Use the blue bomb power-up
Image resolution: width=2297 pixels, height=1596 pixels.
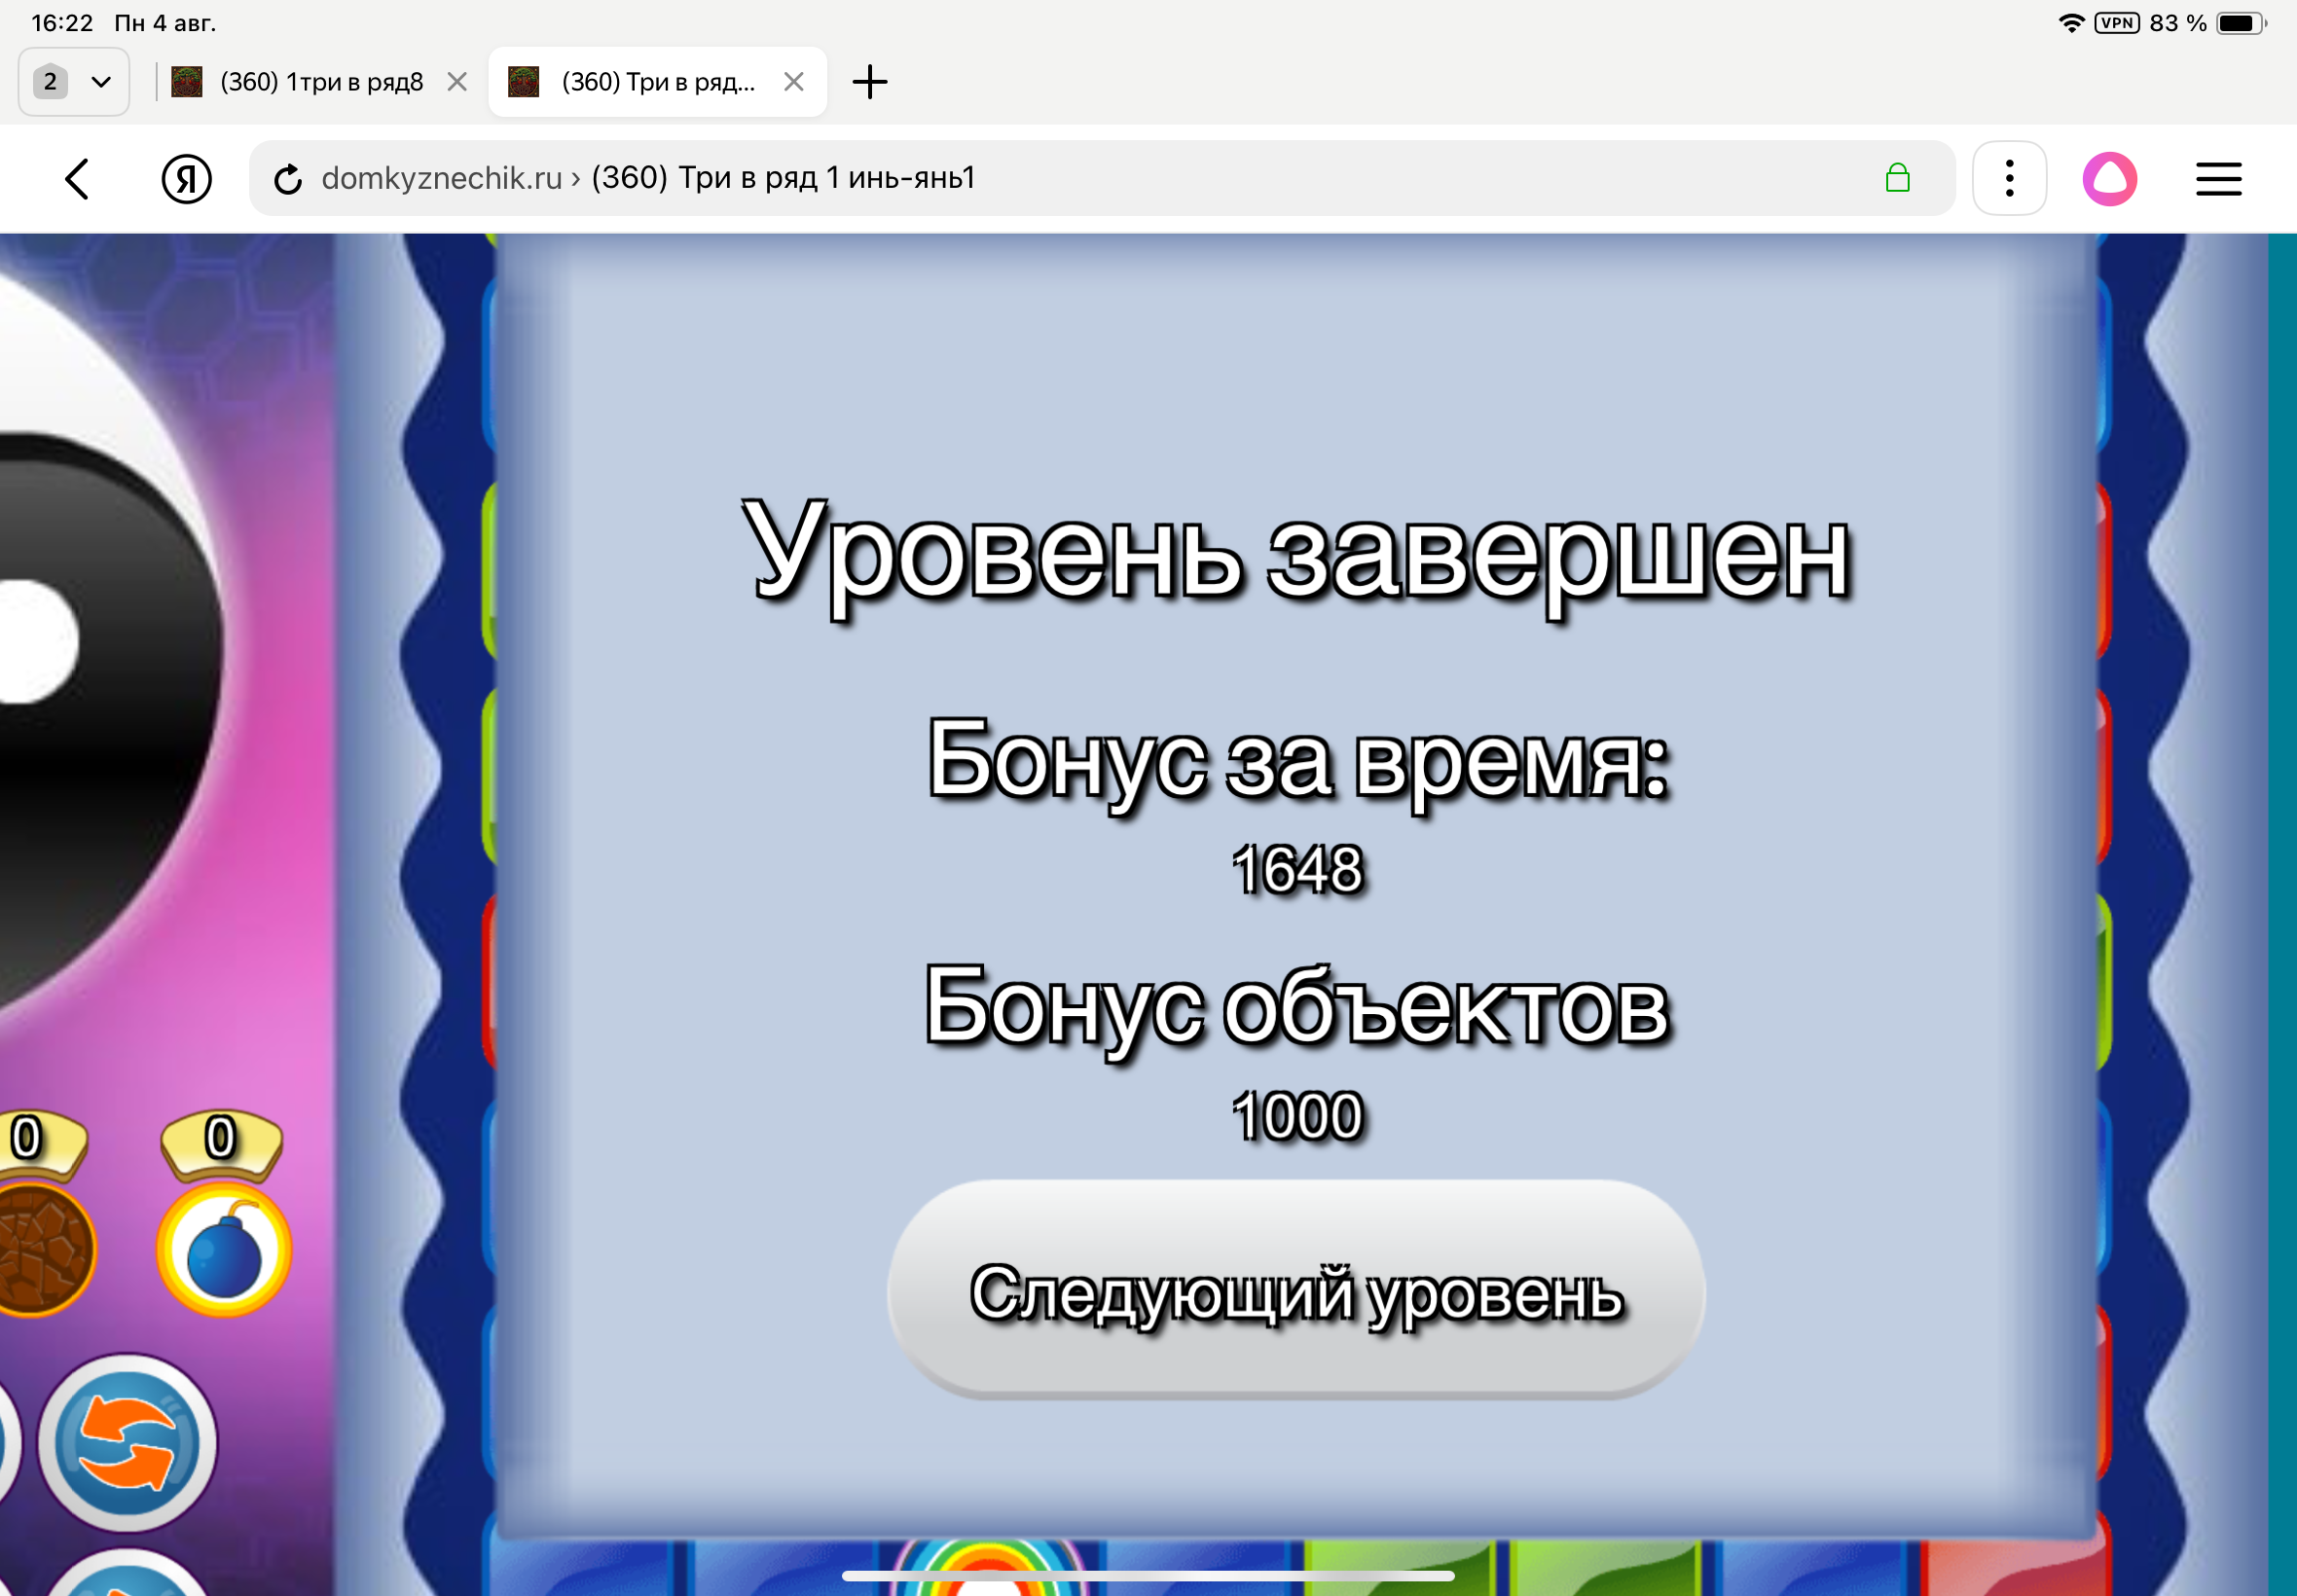(x=224, y=1250)
